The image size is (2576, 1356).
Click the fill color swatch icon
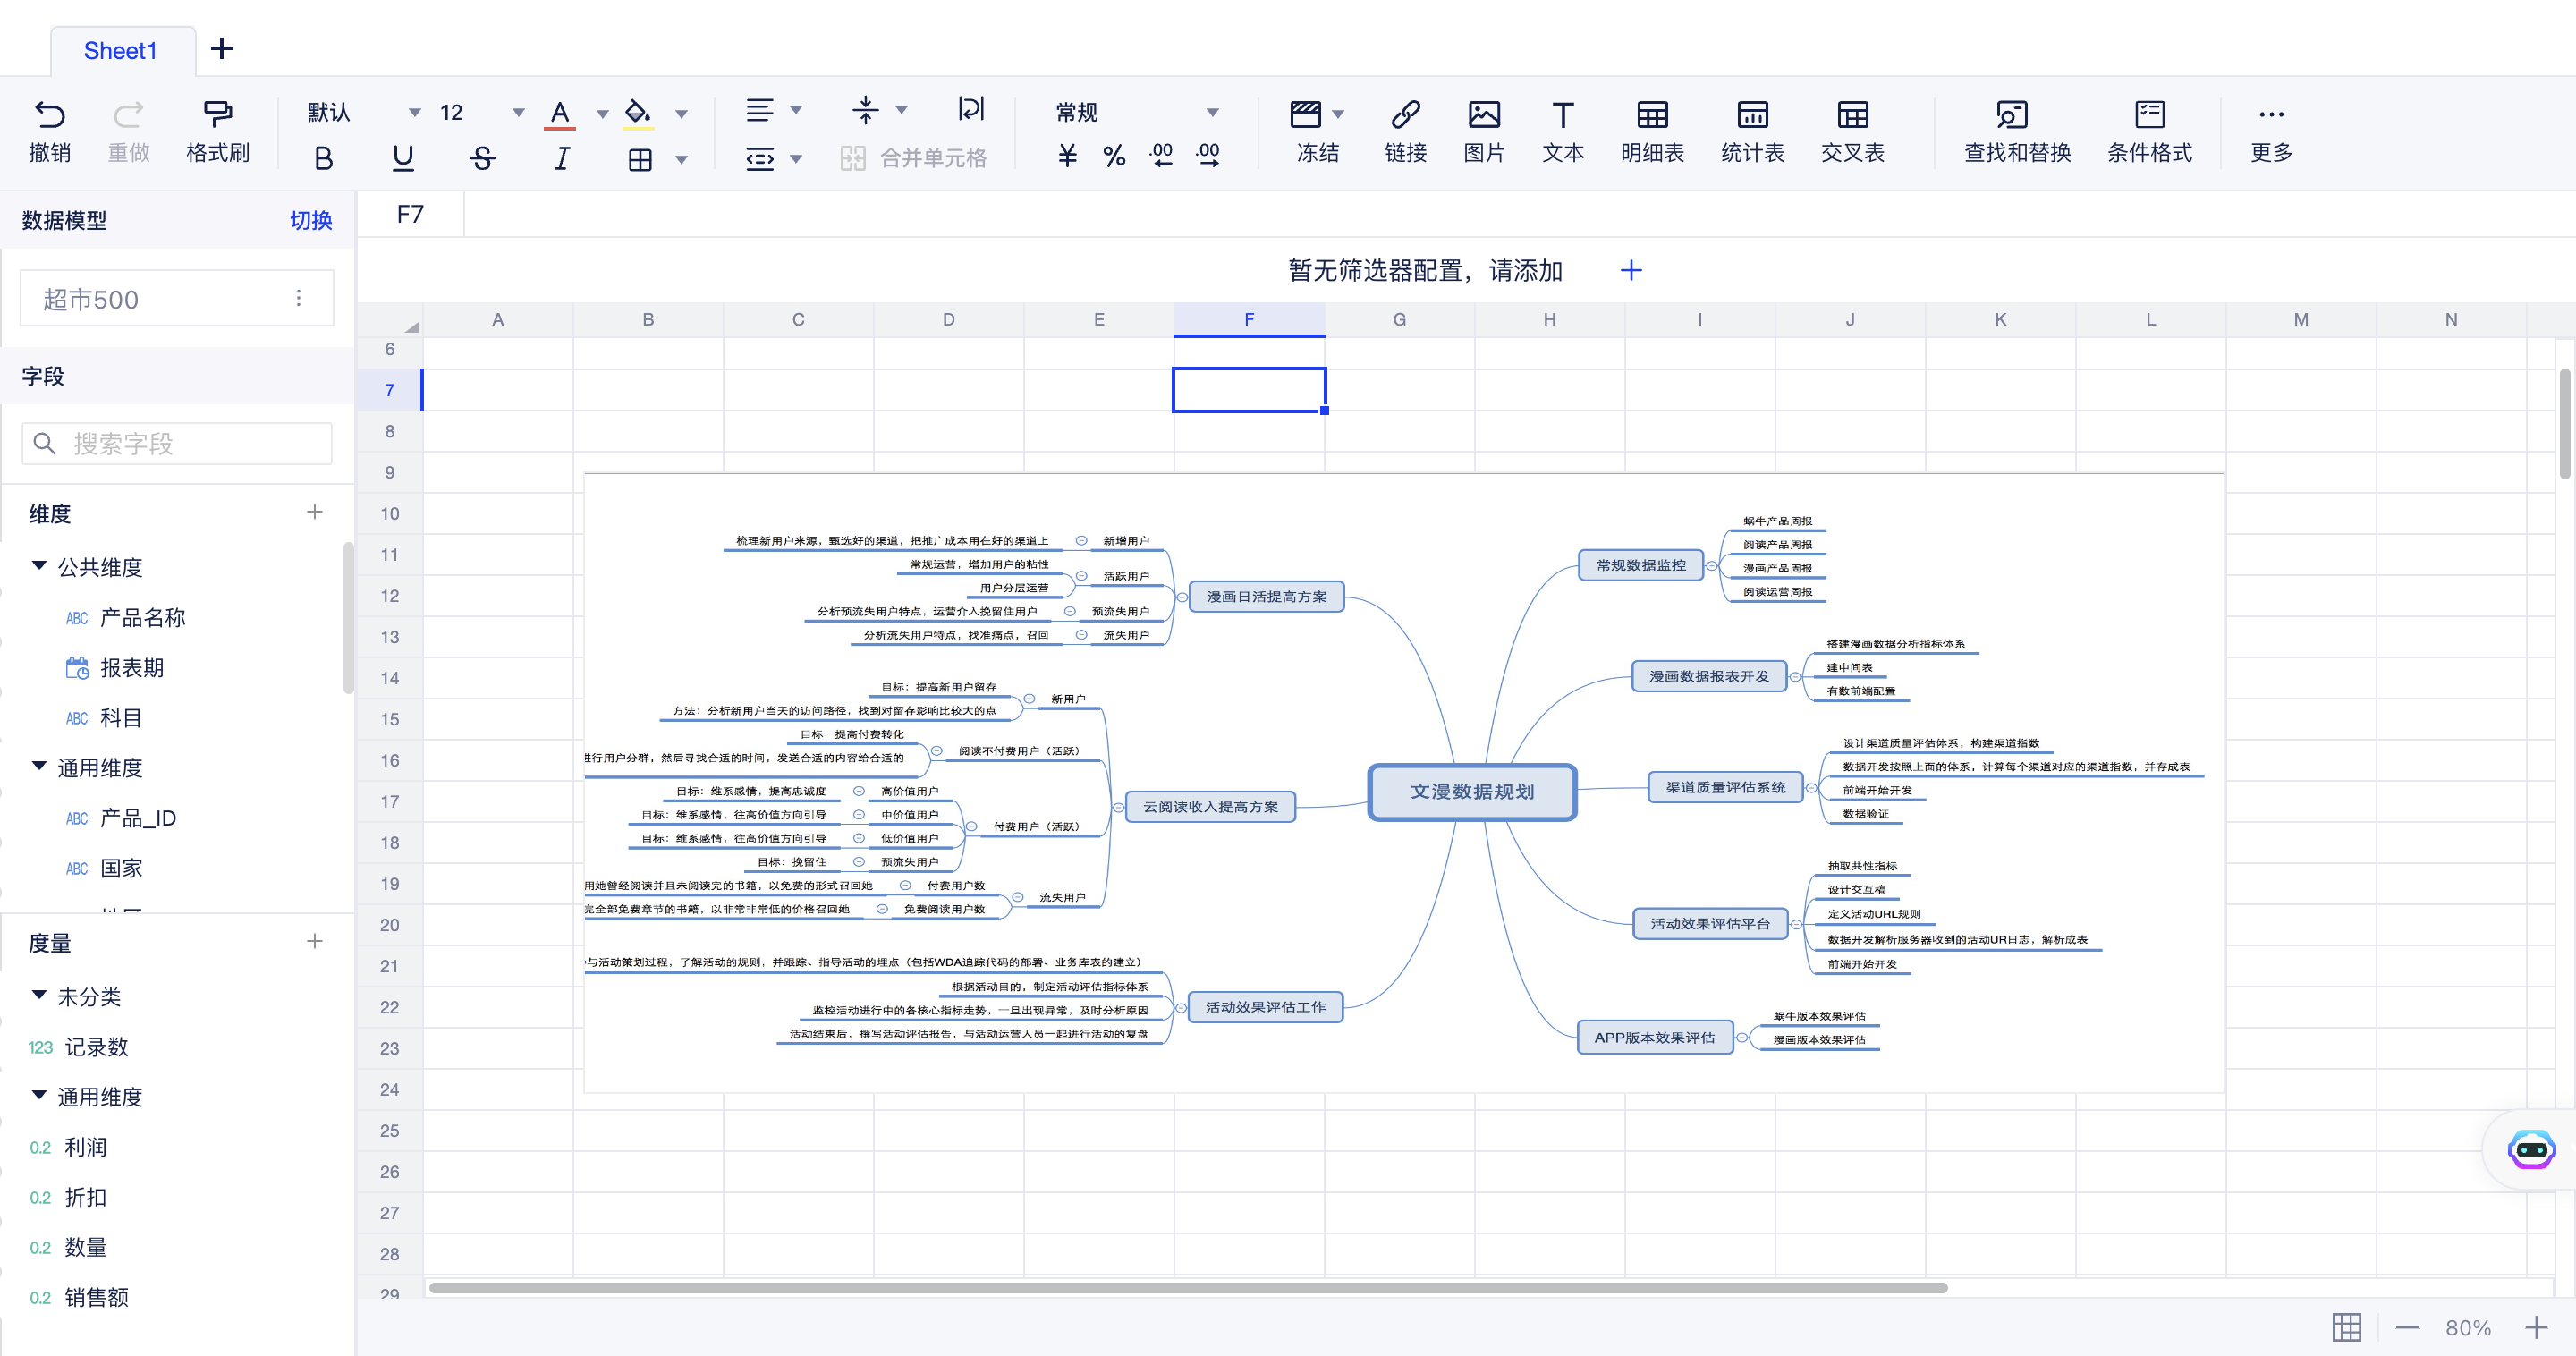637,112
